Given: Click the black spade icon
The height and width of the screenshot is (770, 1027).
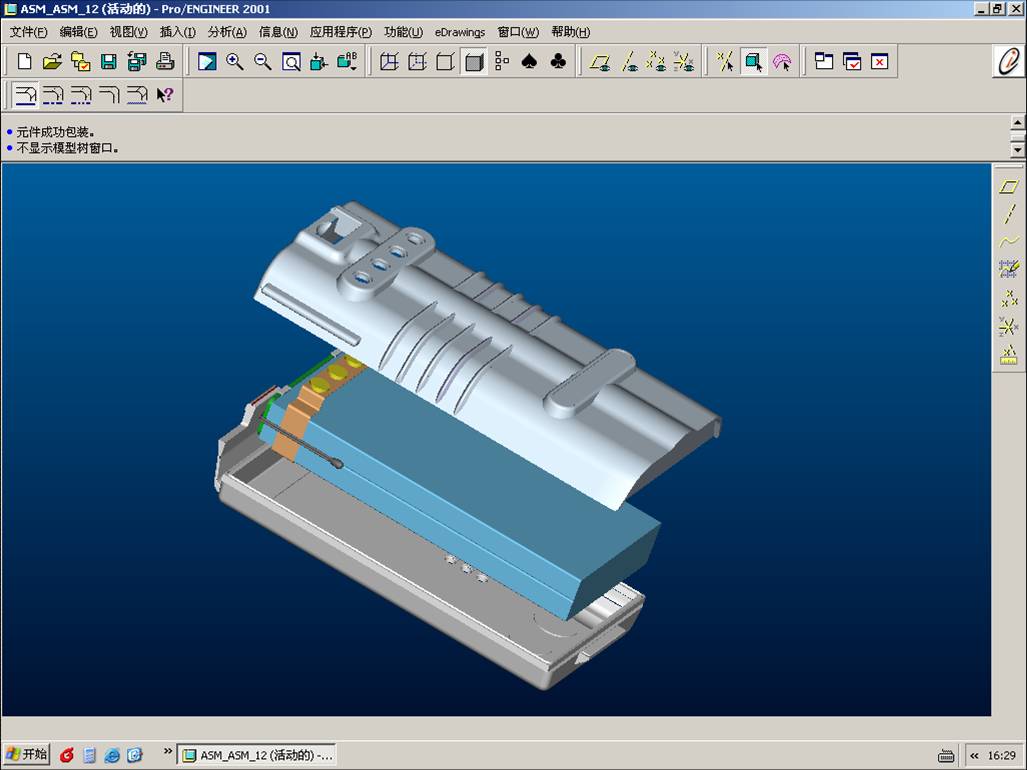Looking at the screenshot, I should click(529, 62).
